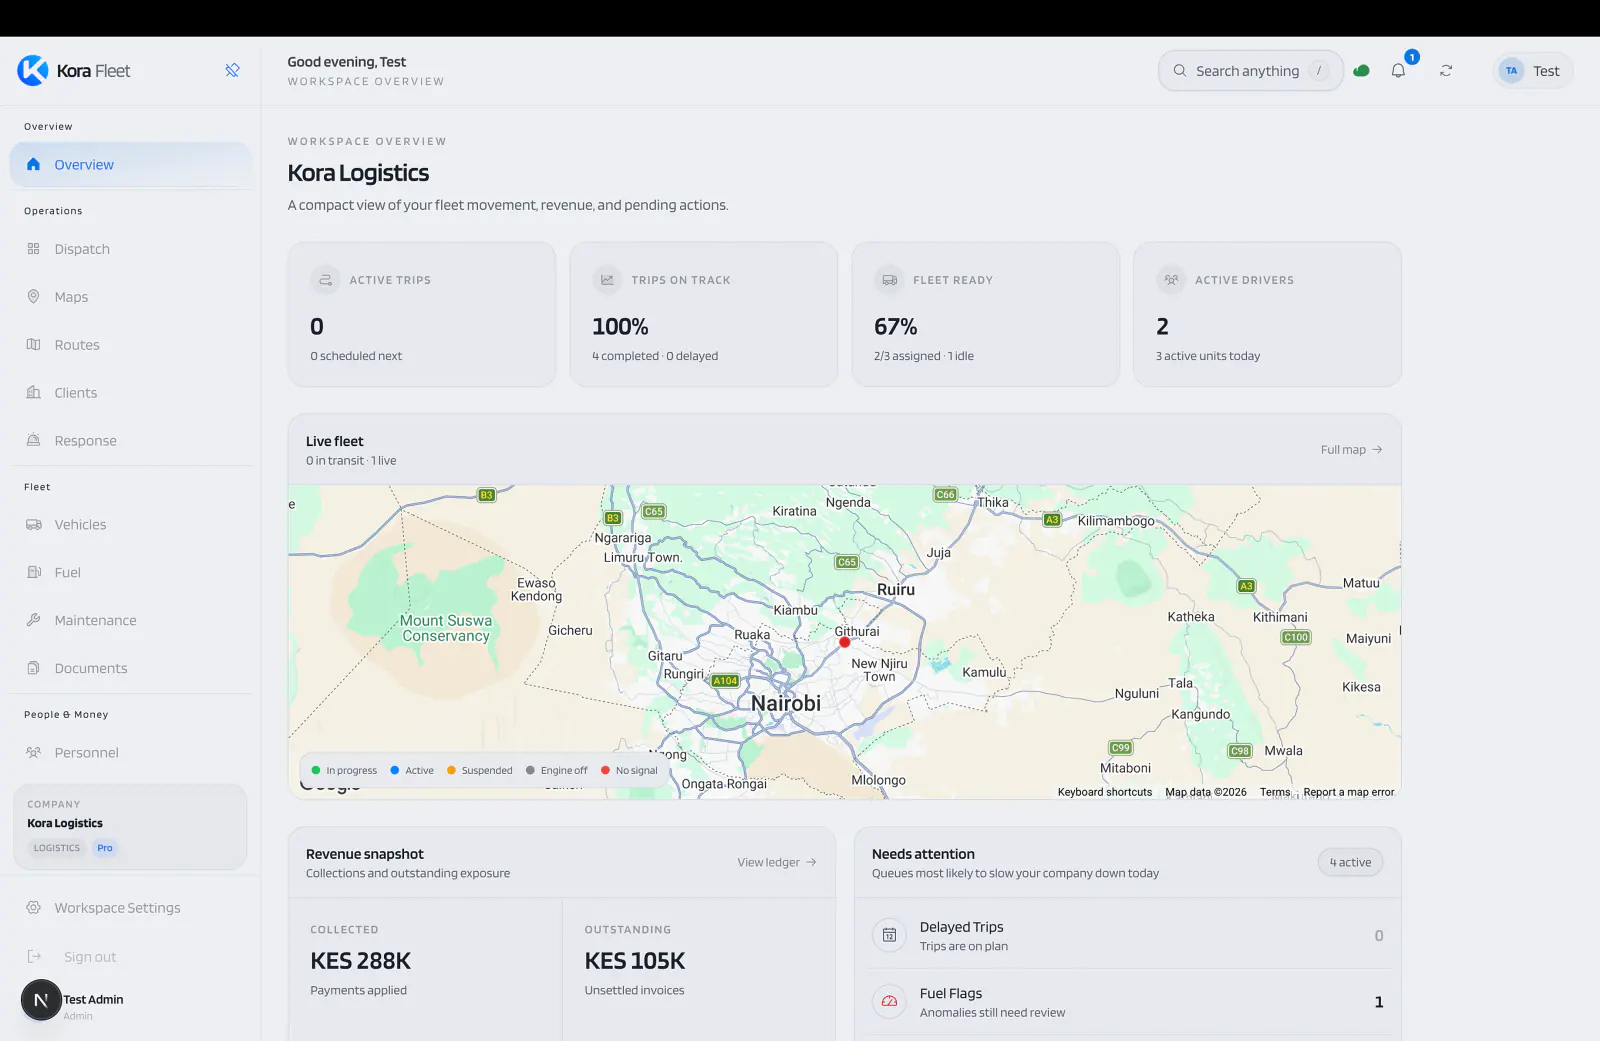Screen dimensions: 1600x1041
Task: Open the Response section
Action: click(131, 441)
